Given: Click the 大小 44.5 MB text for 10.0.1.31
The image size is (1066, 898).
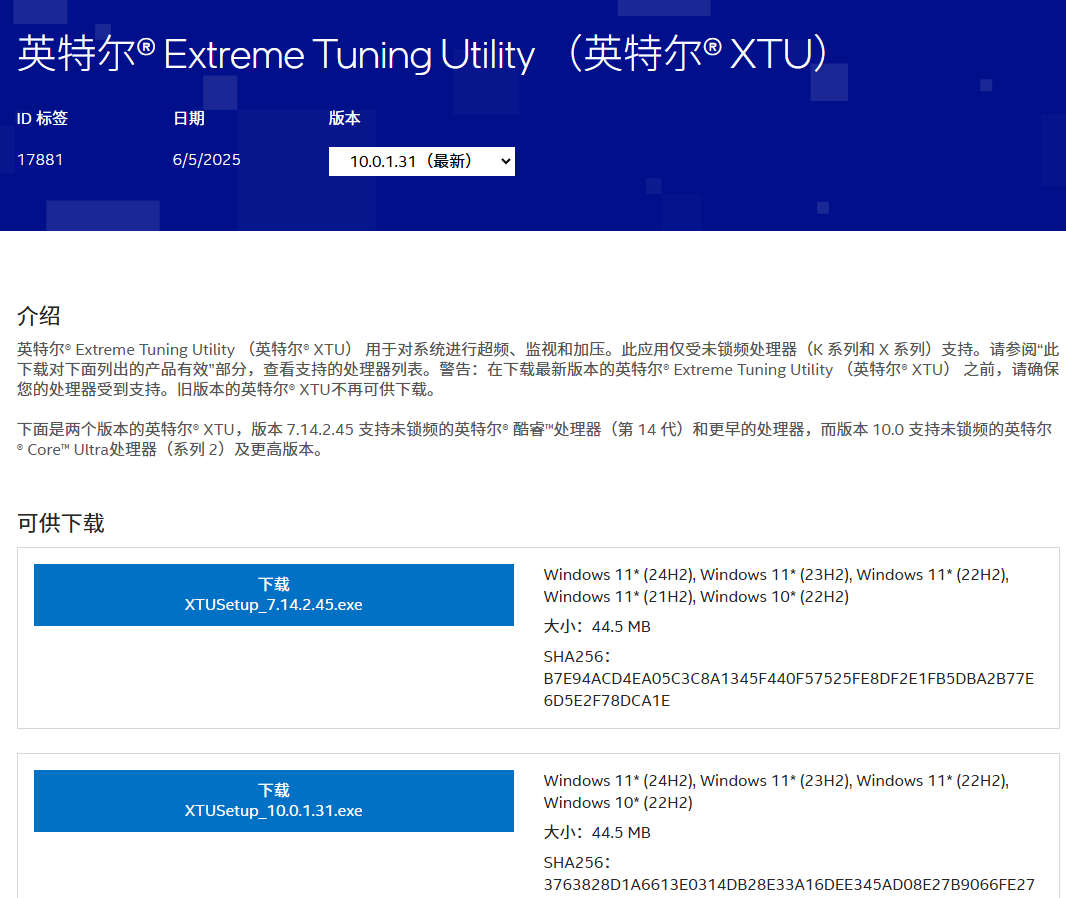Looking at the screenshot, I should click(x=597, y=833).
